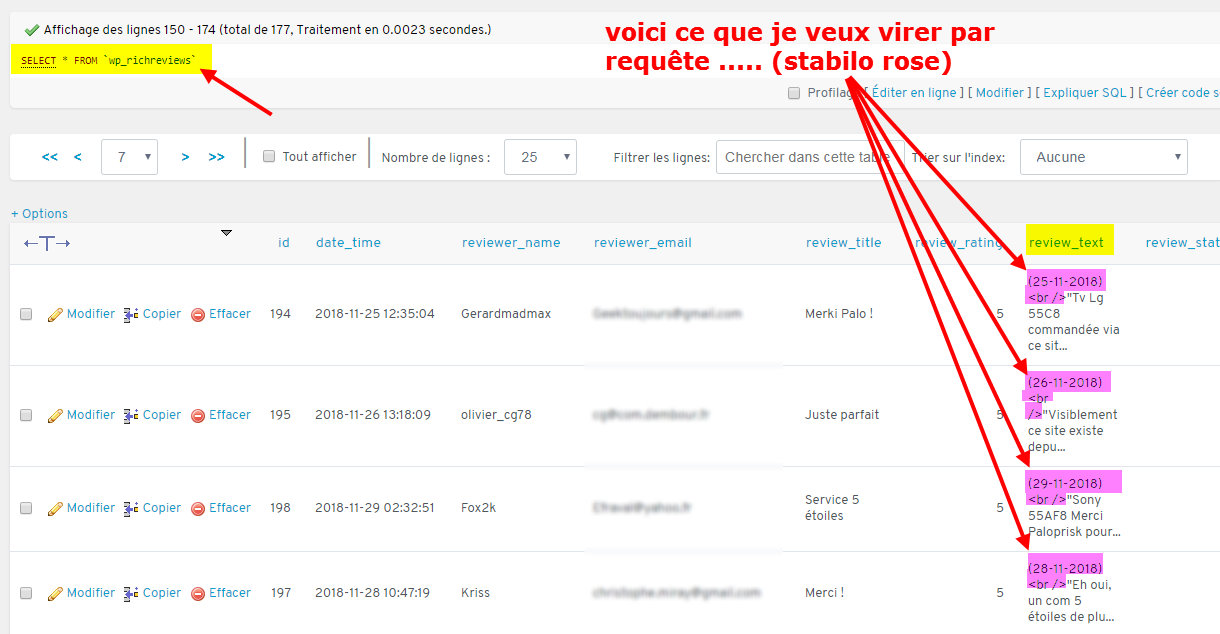
Task: Select the checkbox for row 197
Action: click(x=26, y=593)
